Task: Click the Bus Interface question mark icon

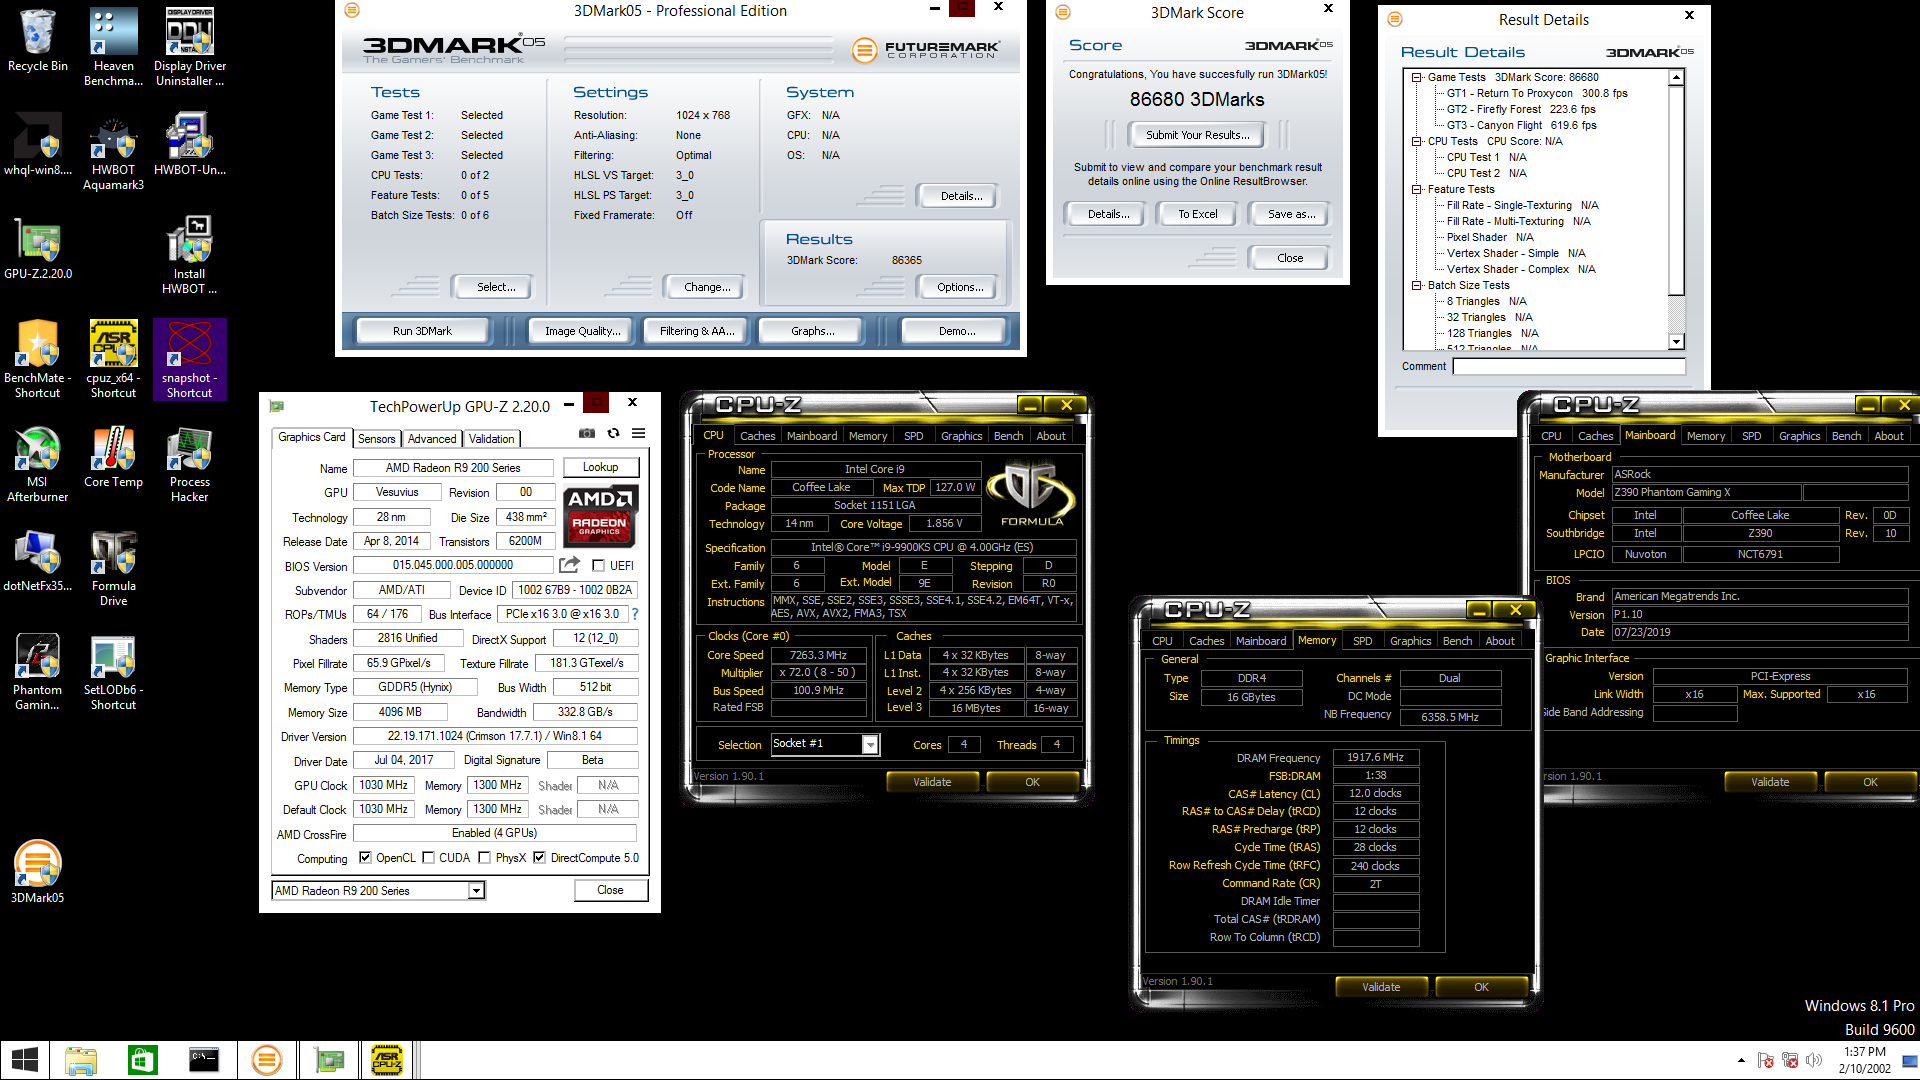Action: pos(635,614)
